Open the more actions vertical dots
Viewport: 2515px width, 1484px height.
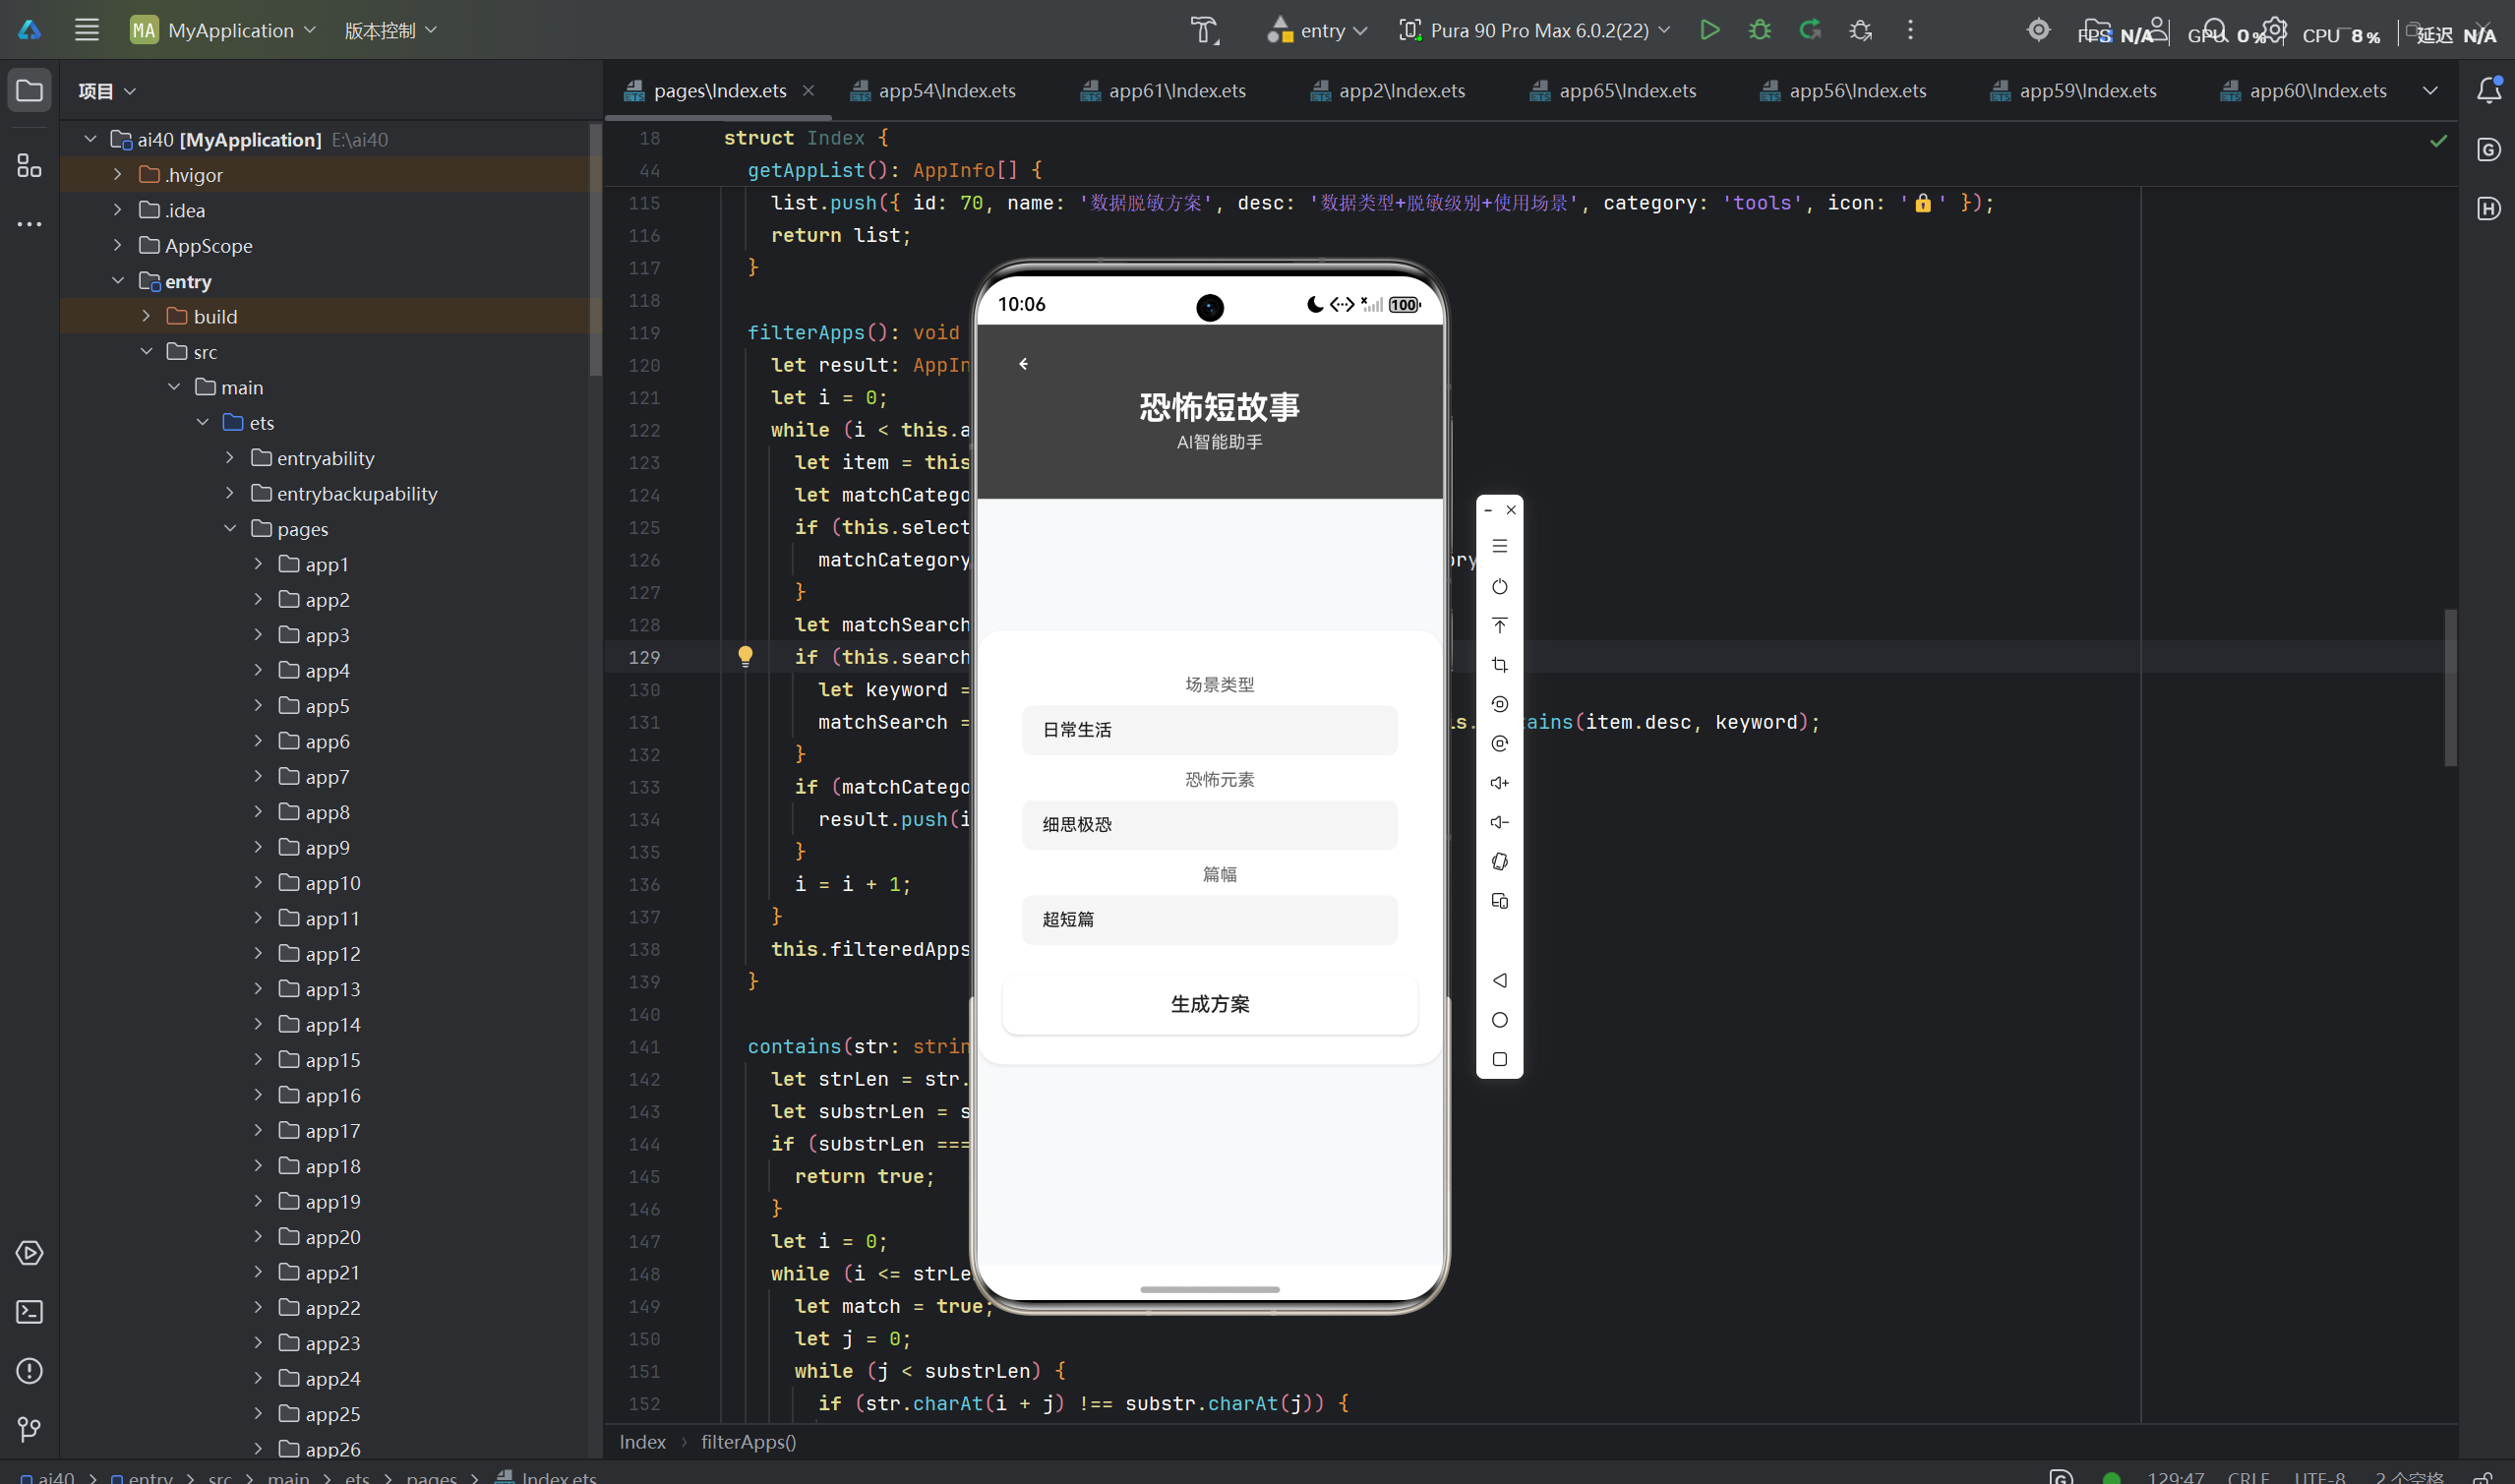(x=1910, y=30)
